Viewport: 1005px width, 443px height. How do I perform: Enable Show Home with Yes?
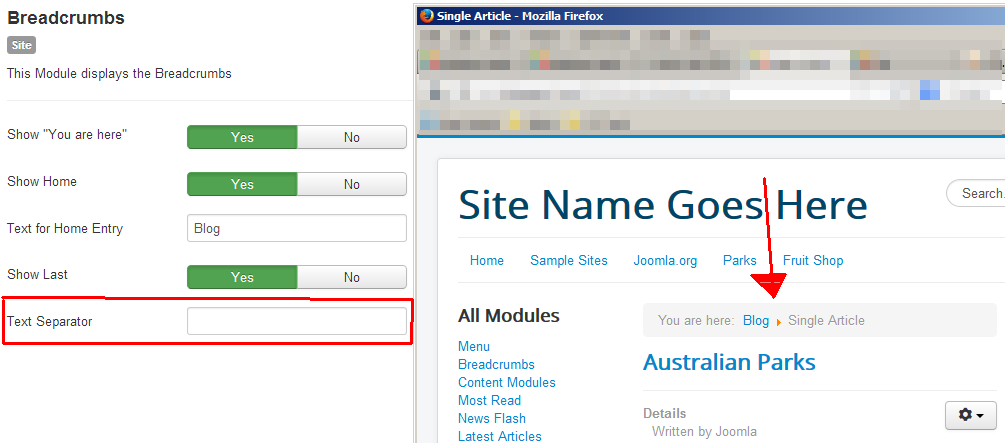coord(242,184)
